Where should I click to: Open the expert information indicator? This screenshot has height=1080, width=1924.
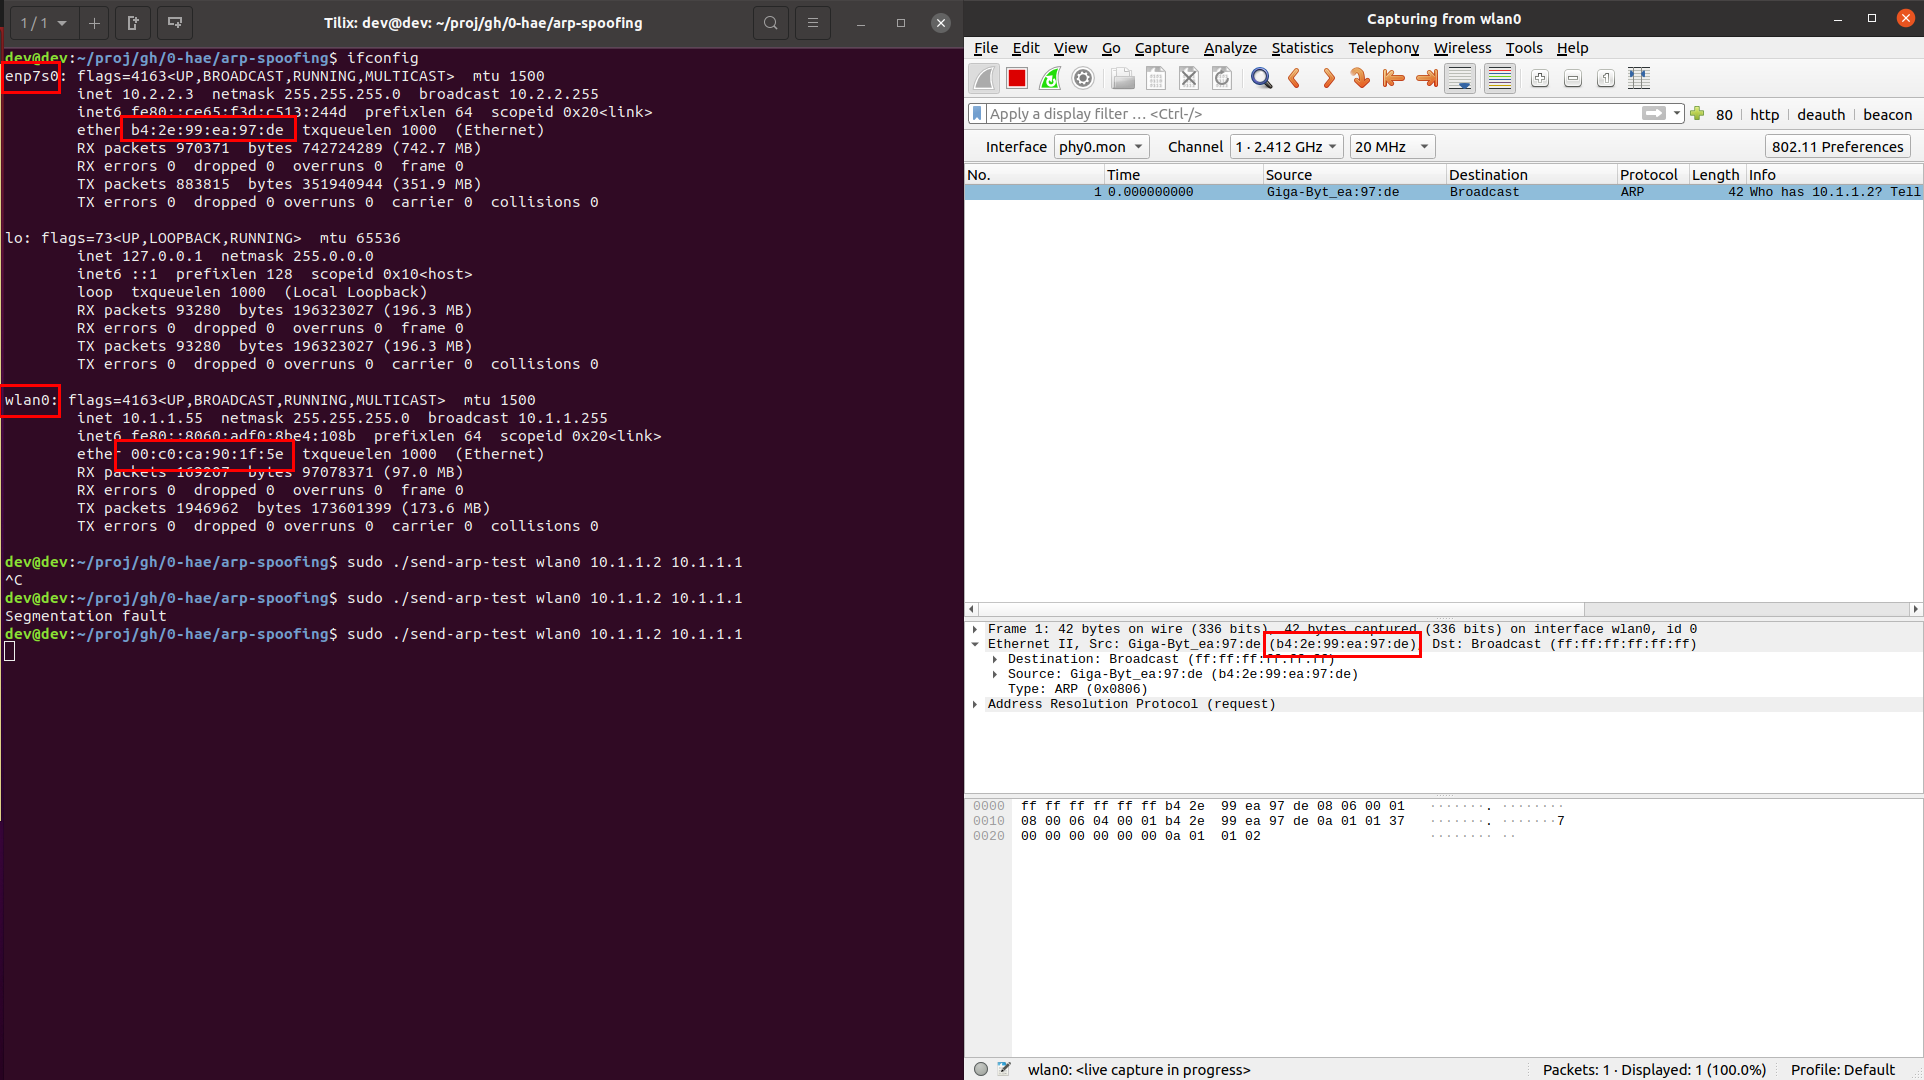pyautogui.click(x=980, y=1068)
